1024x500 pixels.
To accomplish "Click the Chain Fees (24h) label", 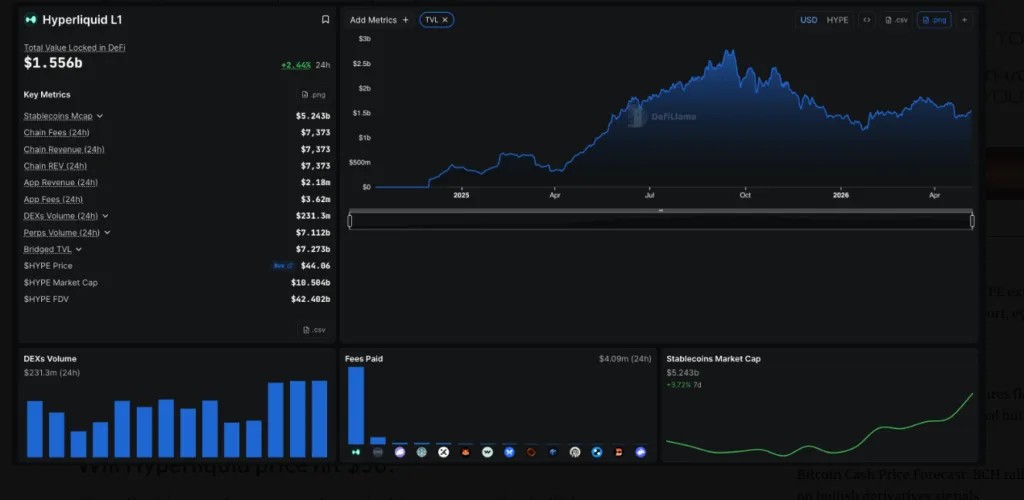I will pos(56,133).
